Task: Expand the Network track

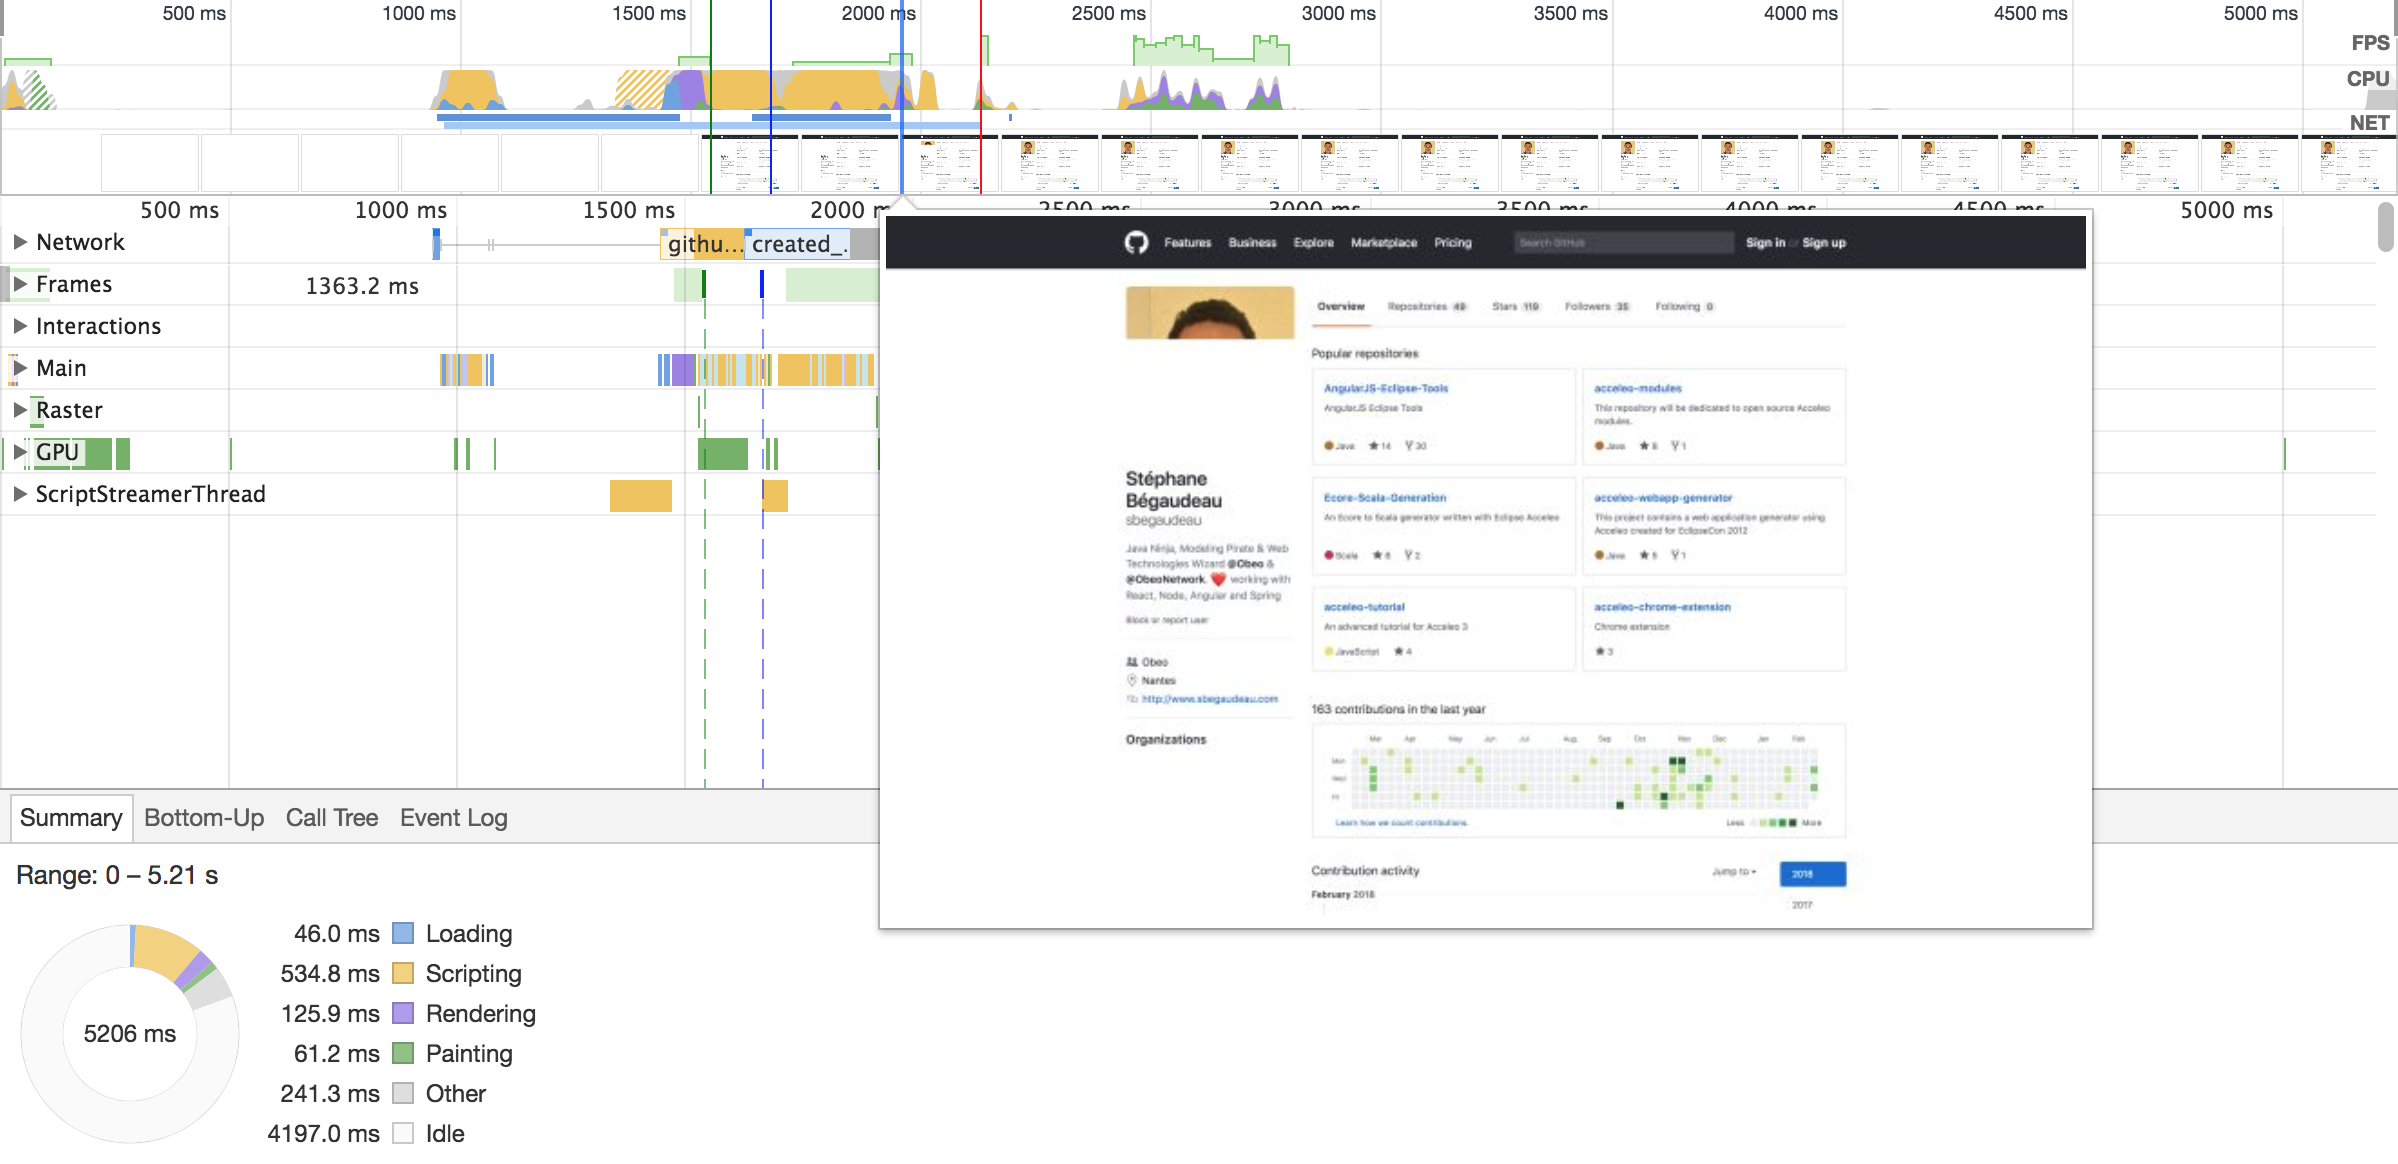Action: coord(20,242)
